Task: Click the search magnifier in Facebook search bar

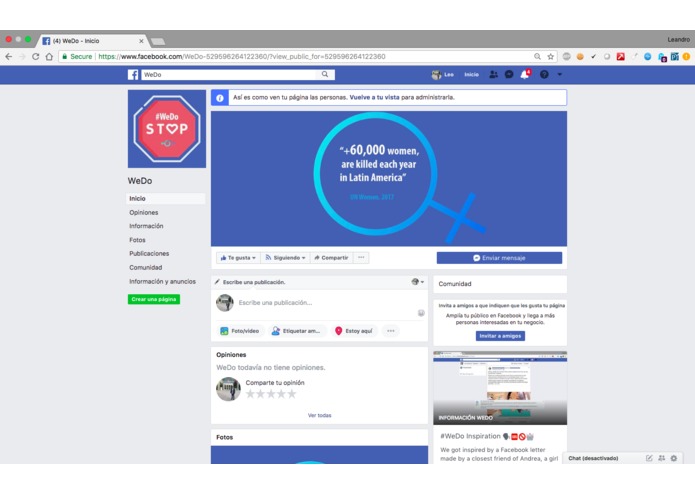Action: (x=325, y=74)
